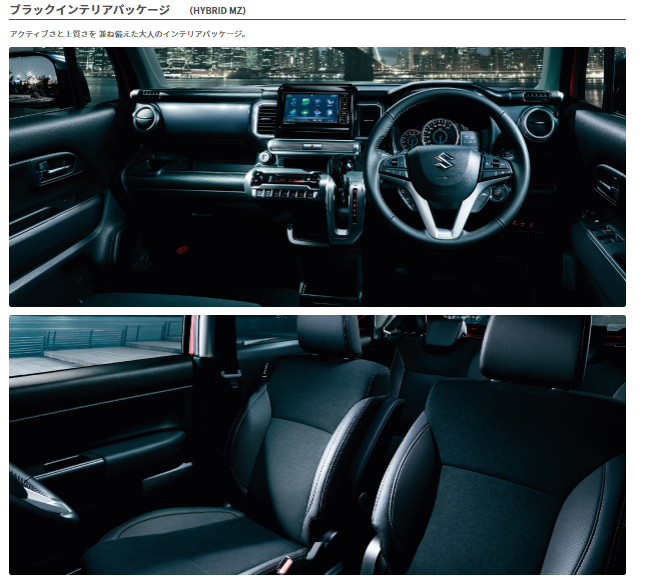Click the (HYBRID MZ) grade label
This screenshot has width=647, height=579.
(x=217, y=11)
